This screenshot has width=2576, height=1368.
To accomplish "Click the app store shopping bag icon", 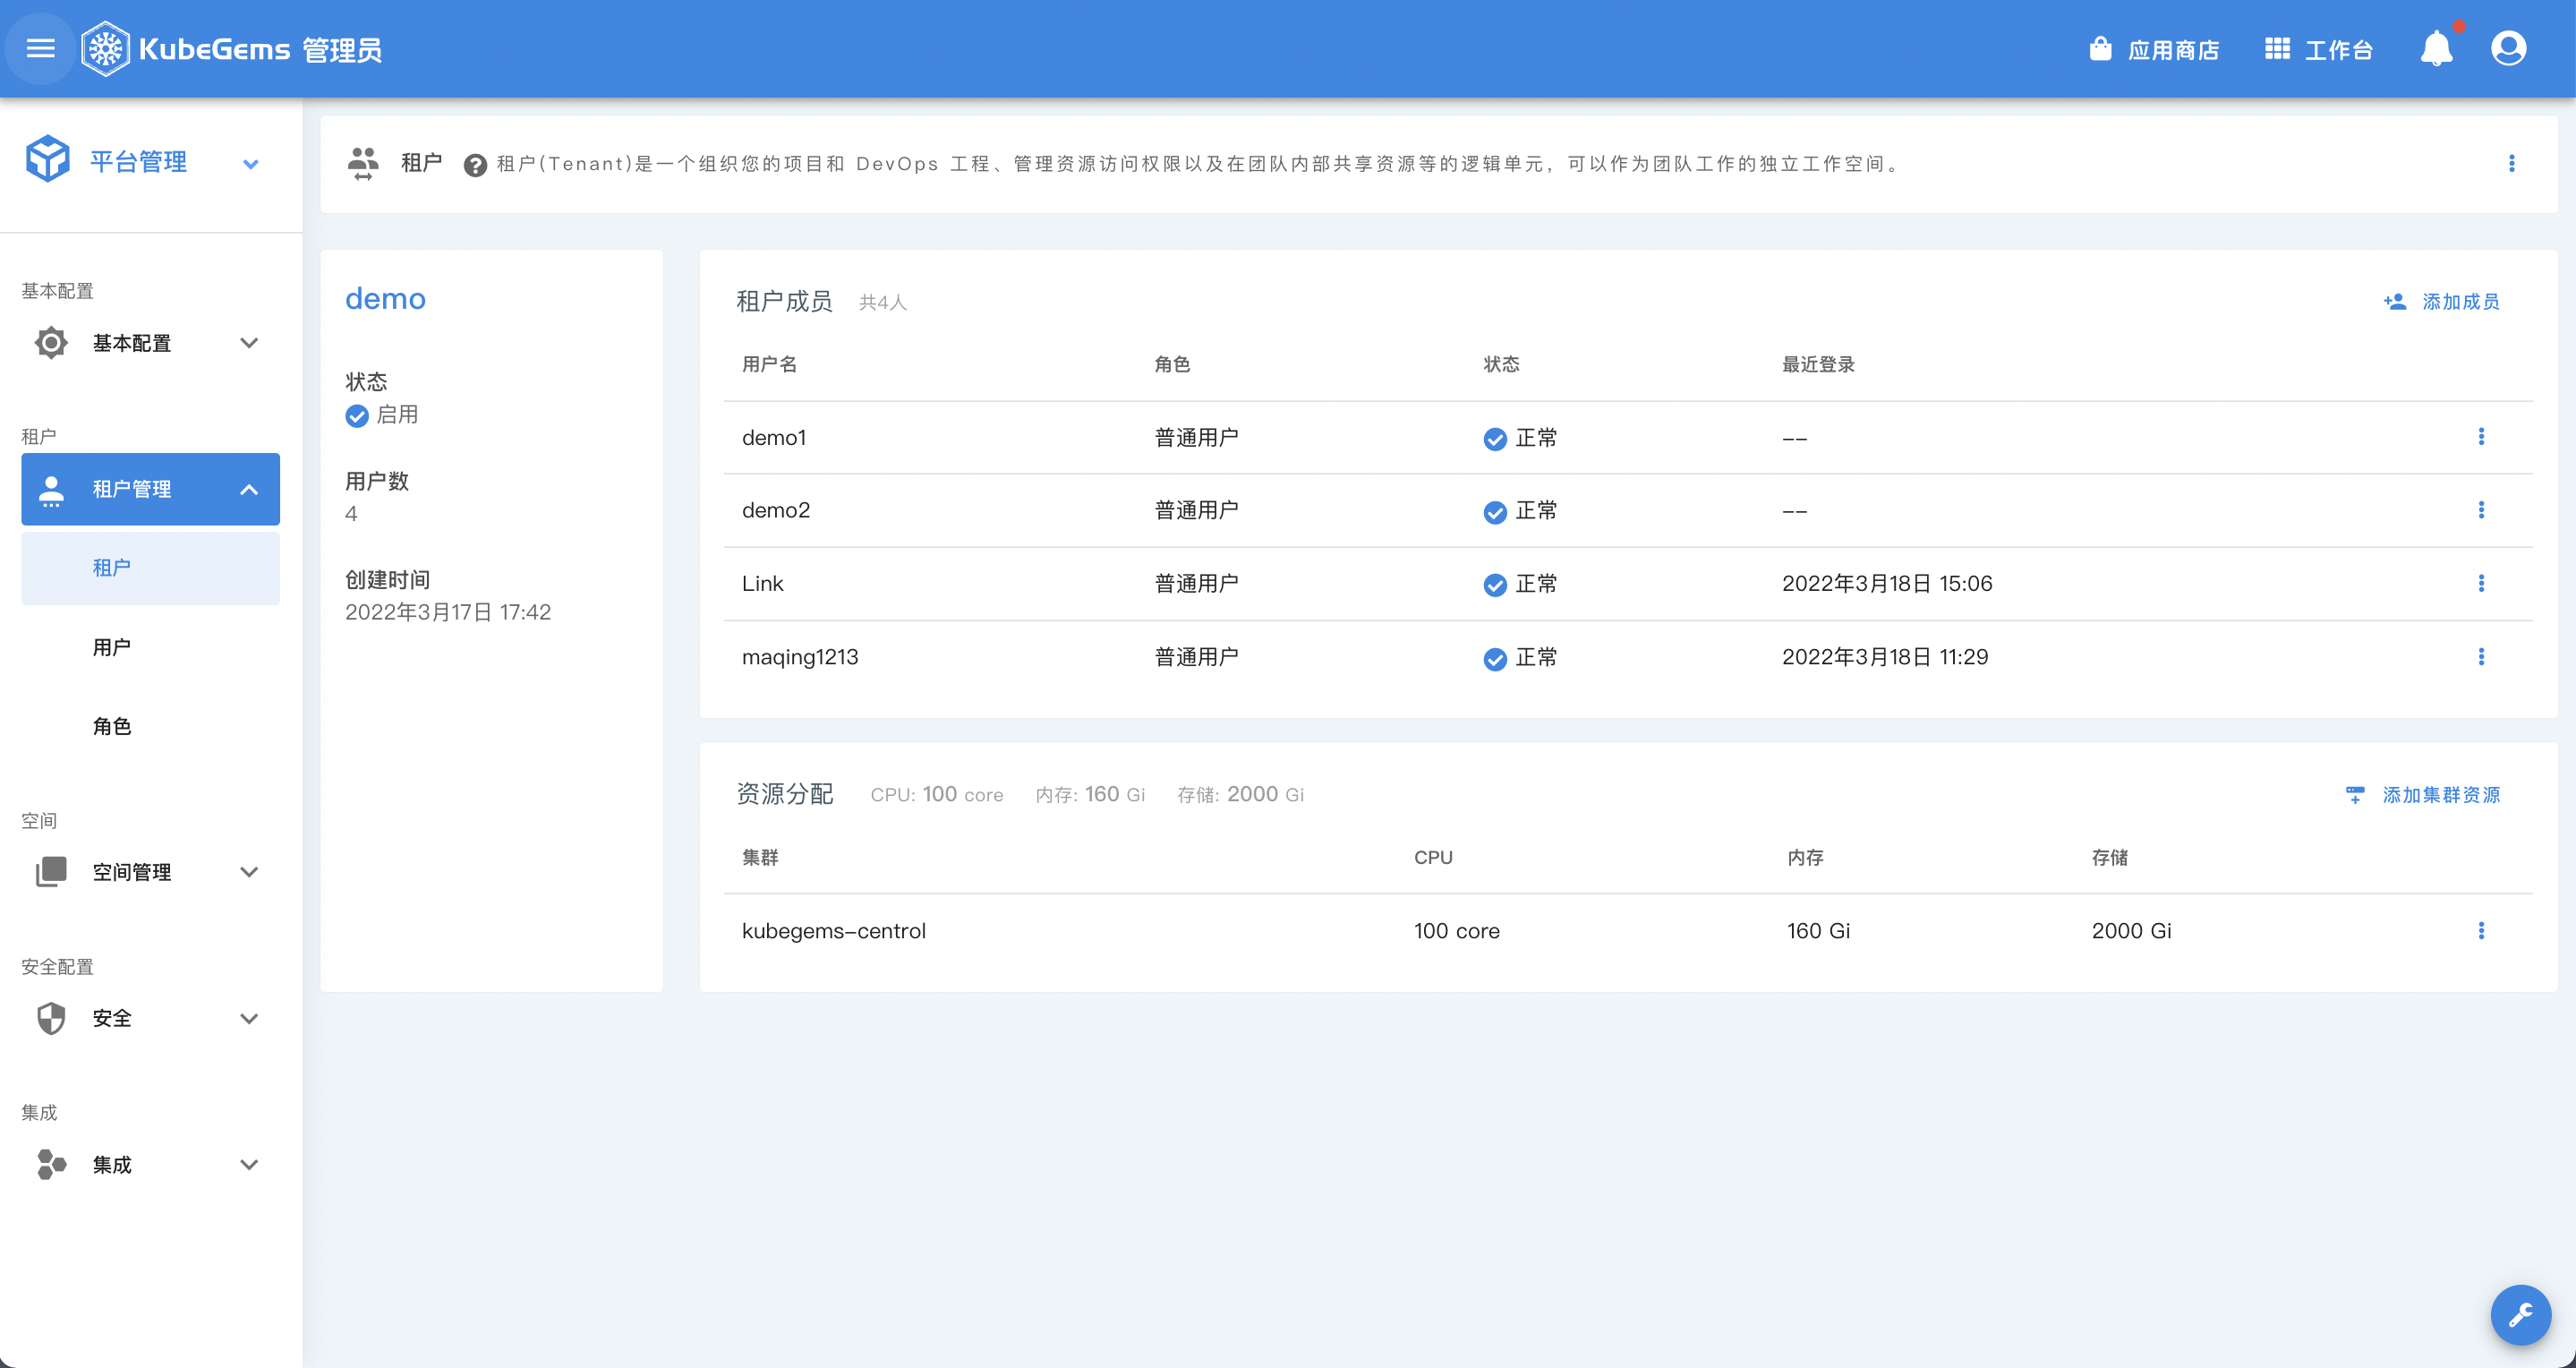I will [x=2100, y=48].
